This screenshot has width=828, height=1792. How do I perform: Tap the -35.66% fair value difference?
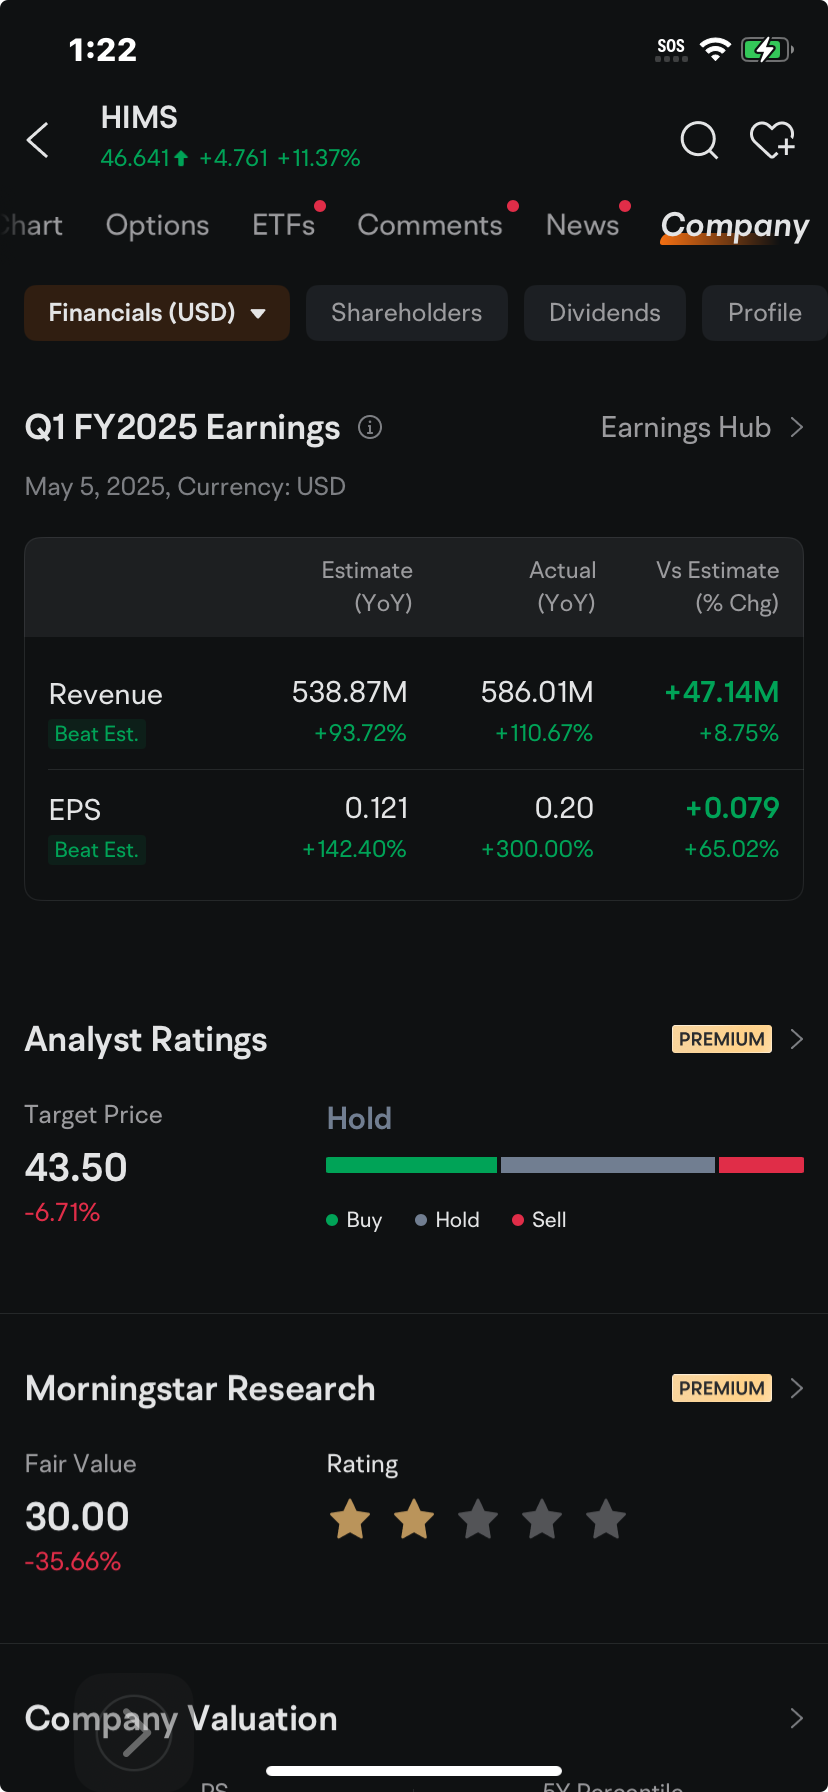[73, 1562]
